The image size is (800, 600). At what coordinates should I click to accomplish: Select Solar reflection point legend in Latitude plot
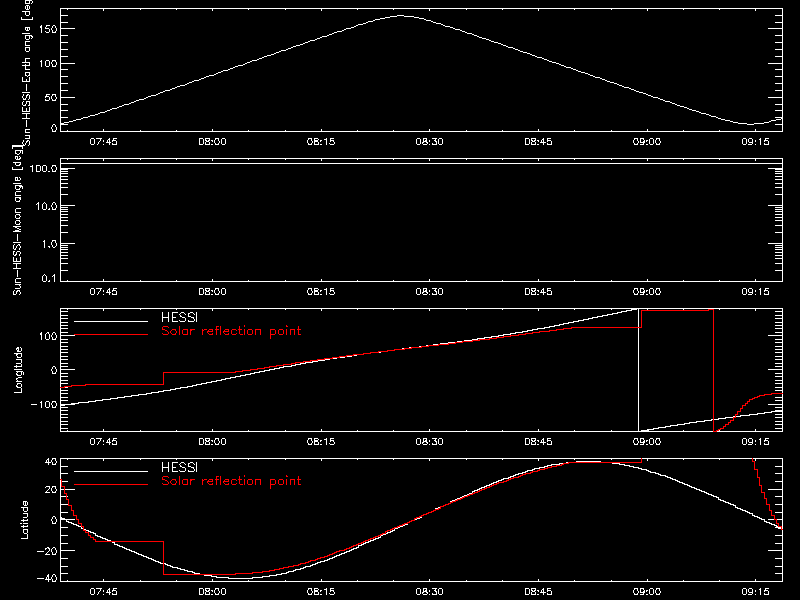pyautogui.click(x=231, y=481)
